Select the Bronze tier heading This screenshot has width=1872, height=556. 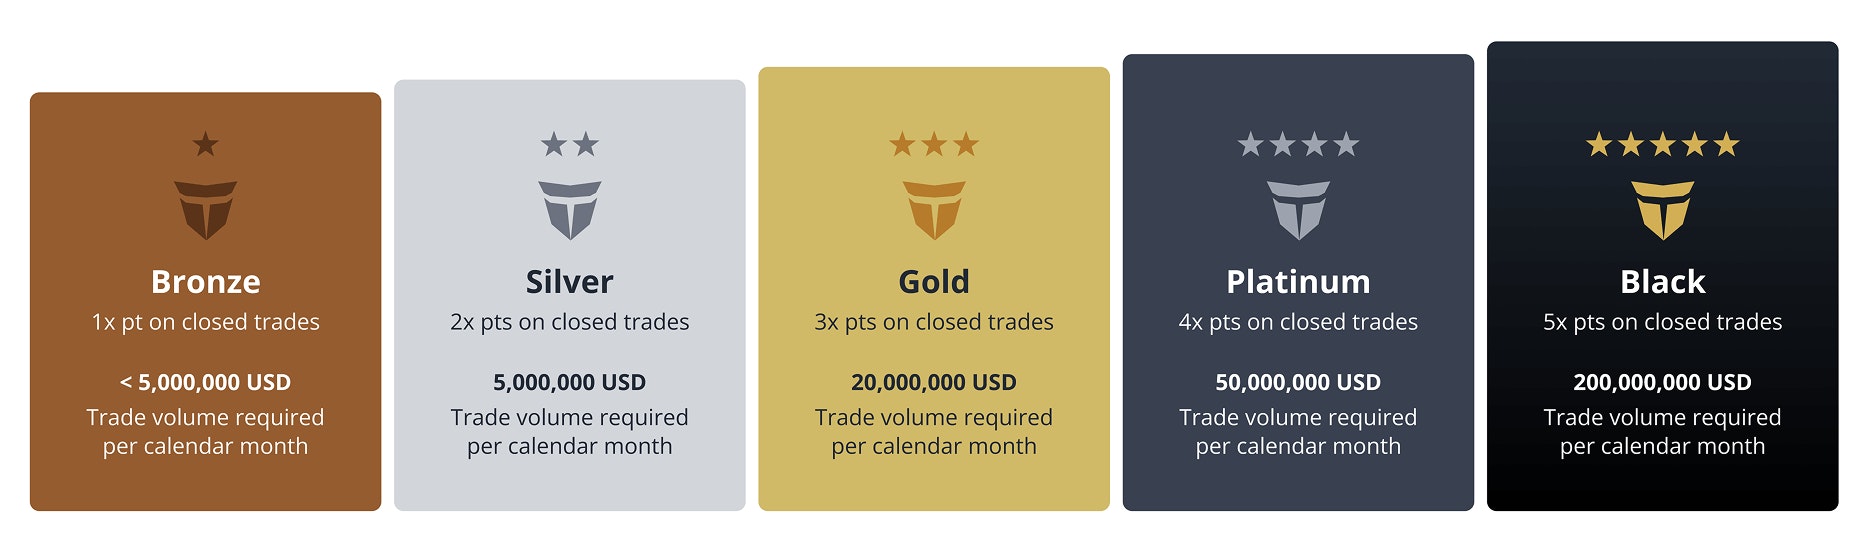(205, 282)
